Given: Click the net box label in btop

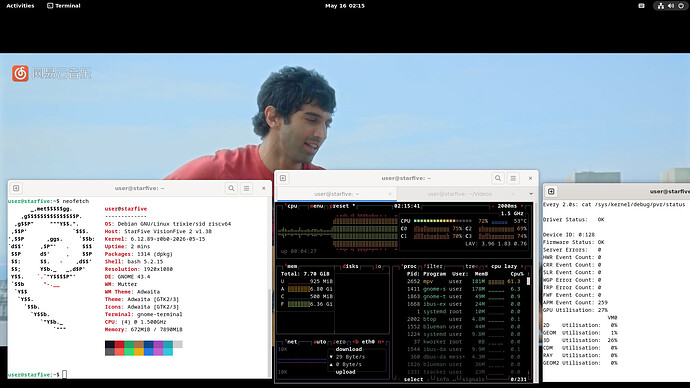Looking at the screenshot, I should pyautogui.click(x=292, y=341).
